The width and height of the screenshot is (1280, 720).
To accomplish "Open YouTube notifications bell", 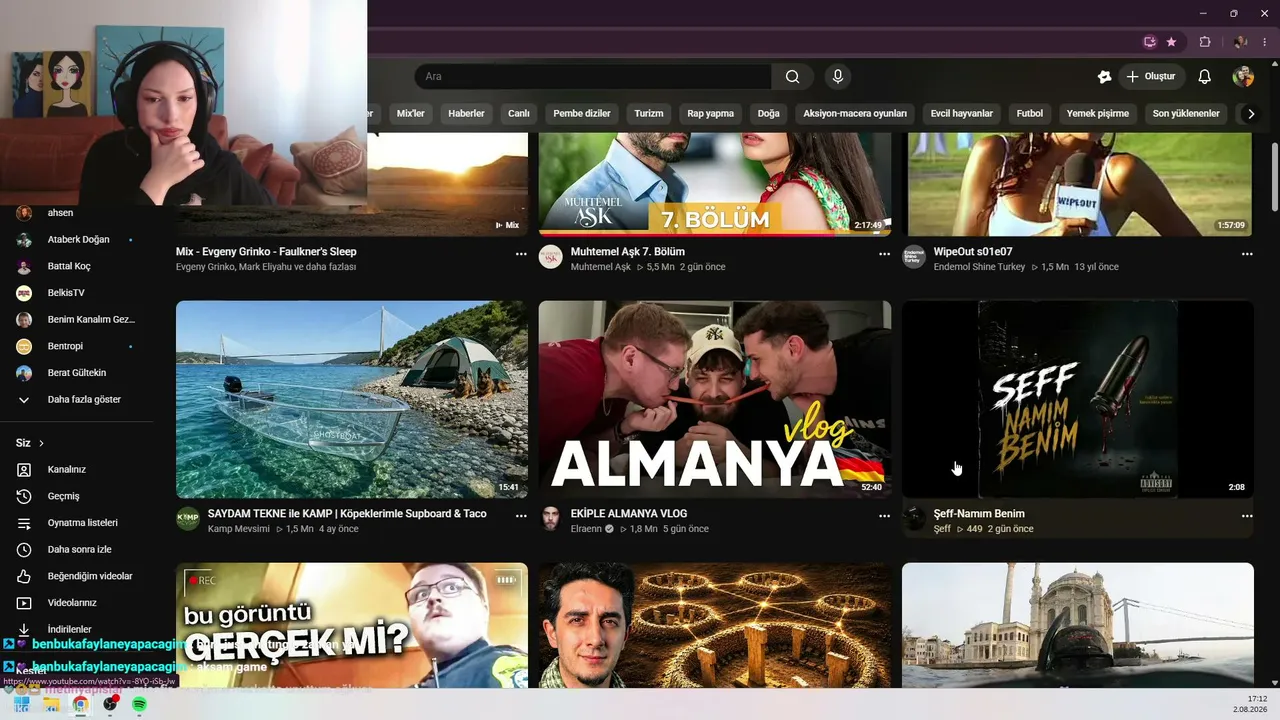I will 1205,77.
